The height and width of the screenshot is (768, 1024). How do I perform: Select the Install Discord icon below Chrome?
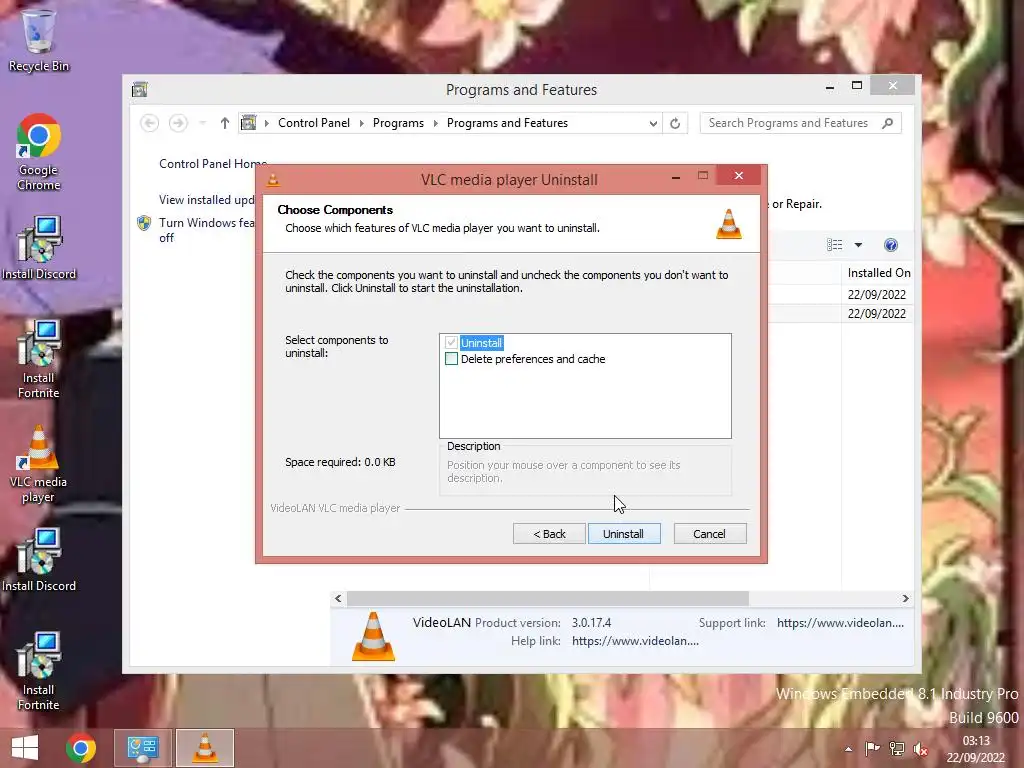coord(39,248)
